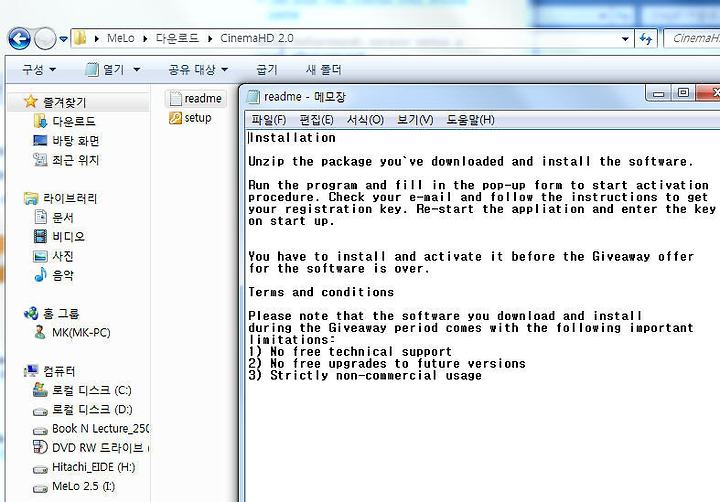
Task: Open the 공유 대상 dropdown
Action: 197,69
